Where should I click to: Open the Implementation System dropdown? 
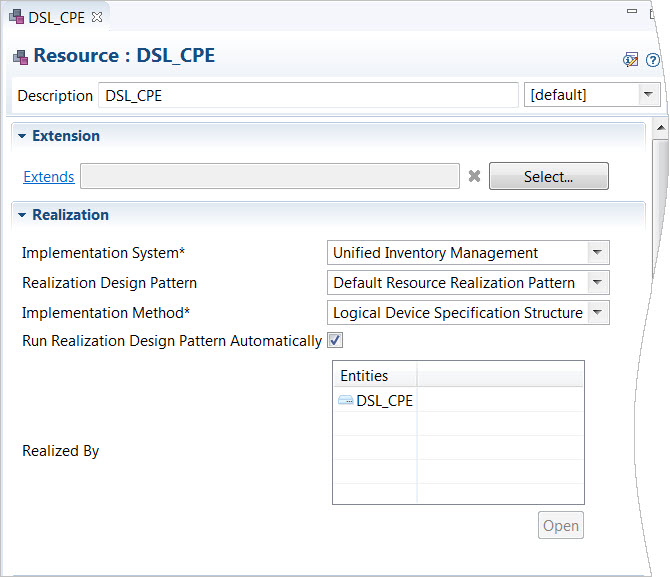pos(468,253)
